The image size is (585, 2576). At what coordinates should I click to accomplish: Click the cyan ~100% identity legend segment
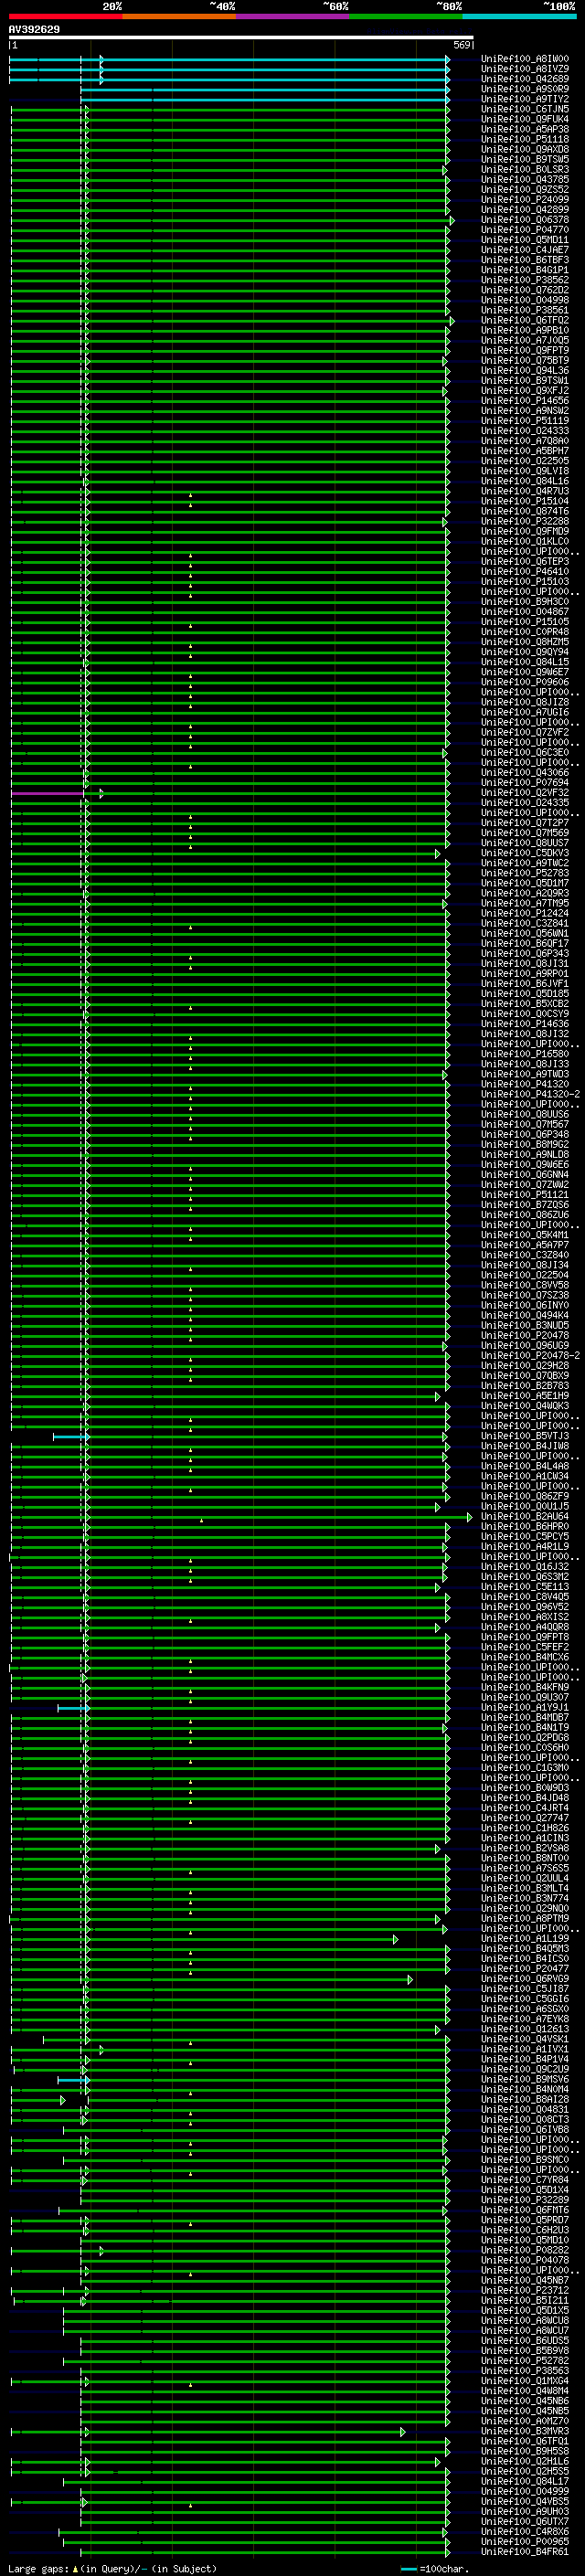click(519, 16)
